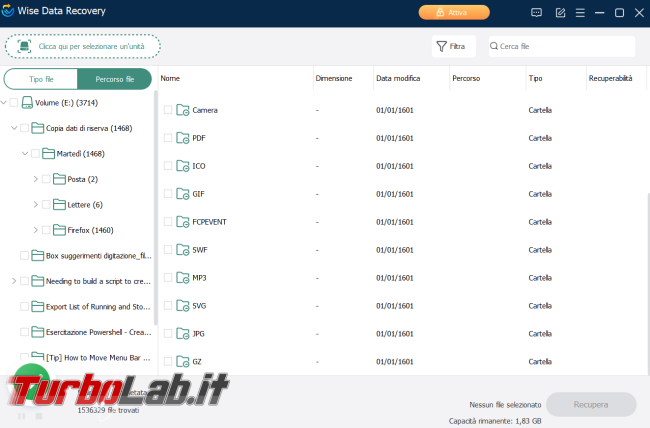This screenshot has height=428, width=650.
Task: Collapse the Volume (E:) tree node
Action: click(4, 102)
